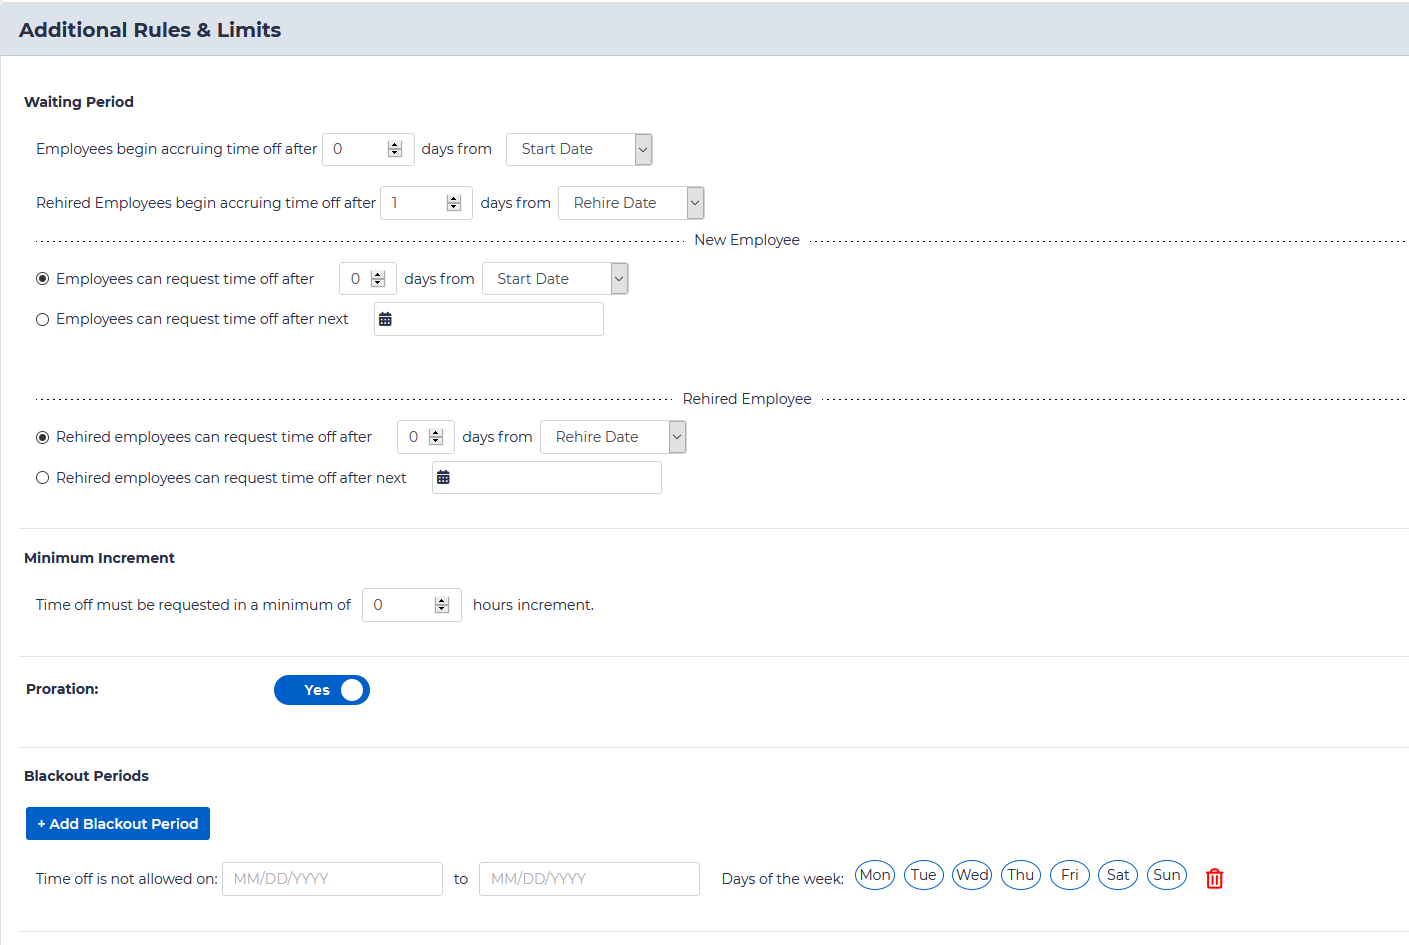The width and height of the screenshot is (1409, 945).
Task: Select the Sun day-of-week pill
Action: coord(1166,875)
